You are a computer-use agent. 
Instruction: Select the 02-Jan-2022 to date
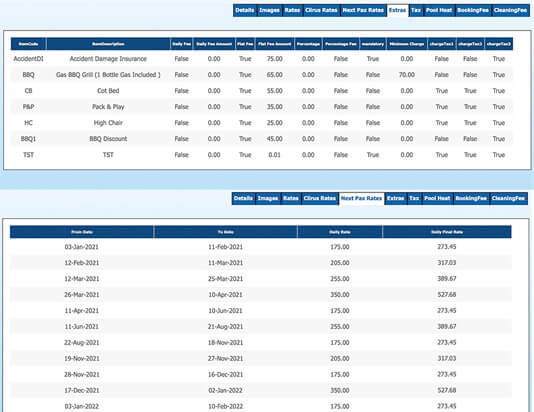(x=225, y=391)
